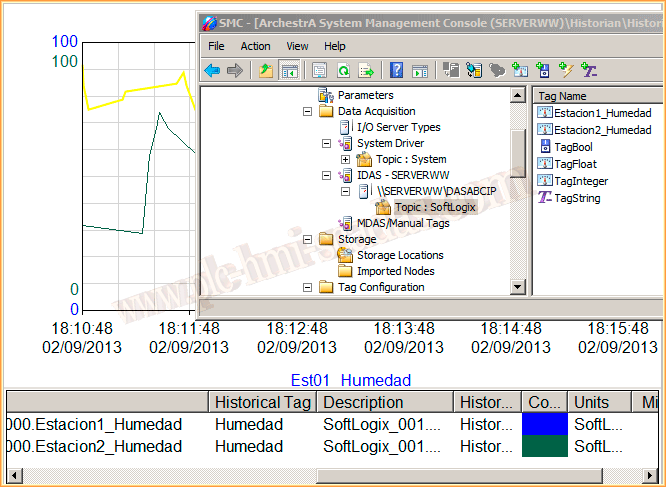Click the Tag Name column header
This screenshot has height=487, width=666.
[562, 96]
